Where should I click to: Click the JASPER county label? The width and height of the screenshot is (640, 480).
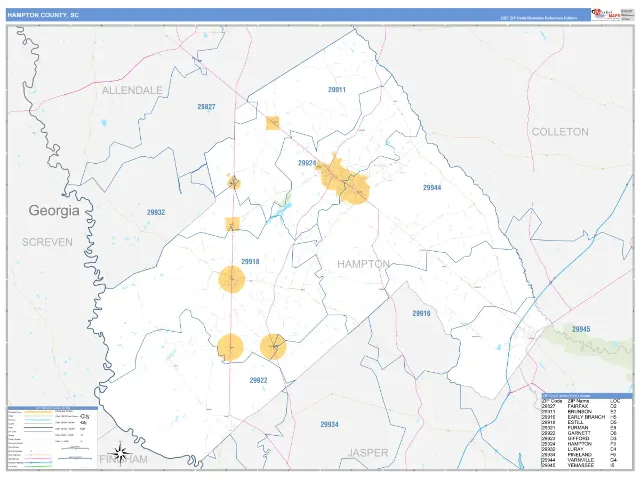click(x=368, y=453)
